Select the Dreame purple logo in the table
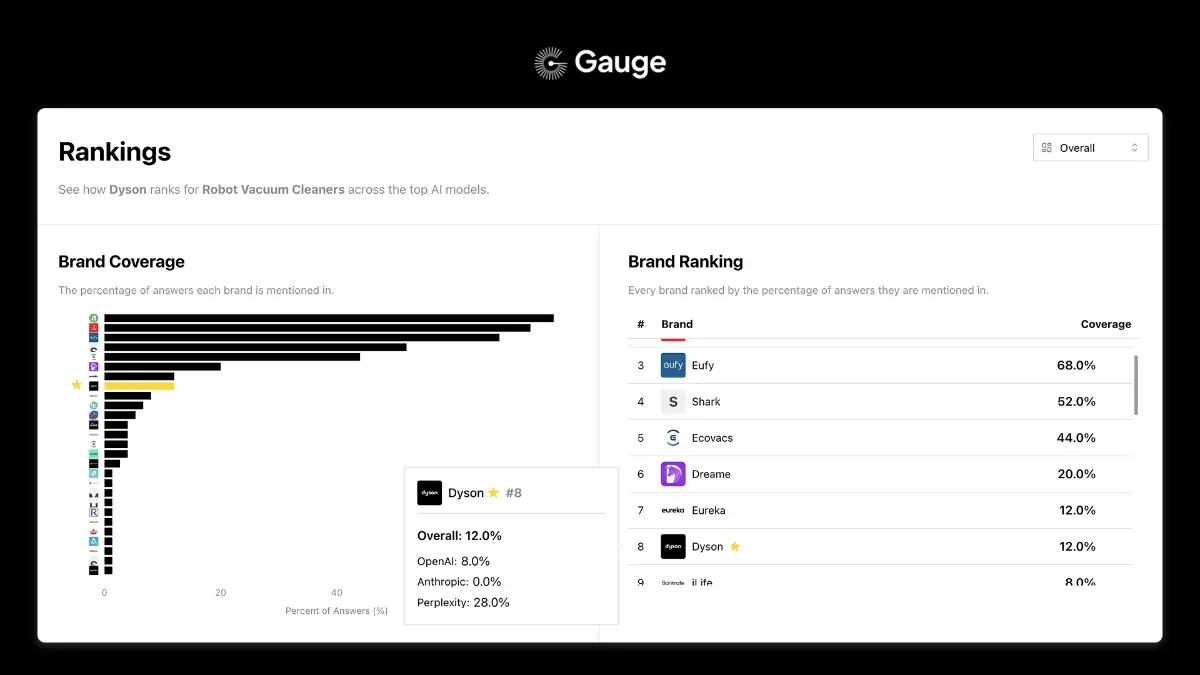The height and width of the screenshot is (675, 1200). (672, 473)
